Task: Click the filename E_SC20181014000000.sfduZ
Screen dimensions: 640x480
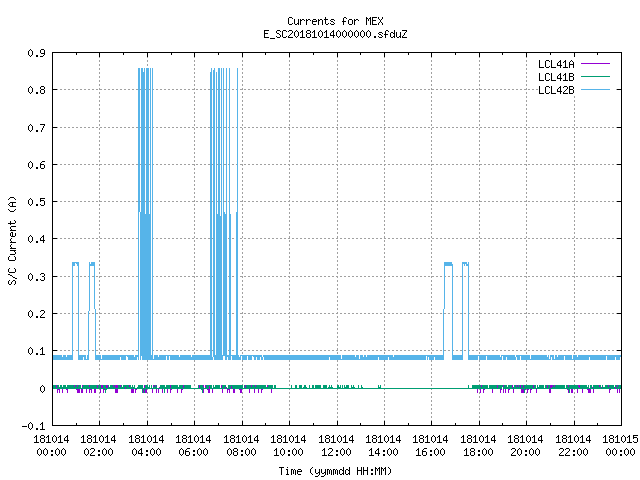Action: (335, 34)
